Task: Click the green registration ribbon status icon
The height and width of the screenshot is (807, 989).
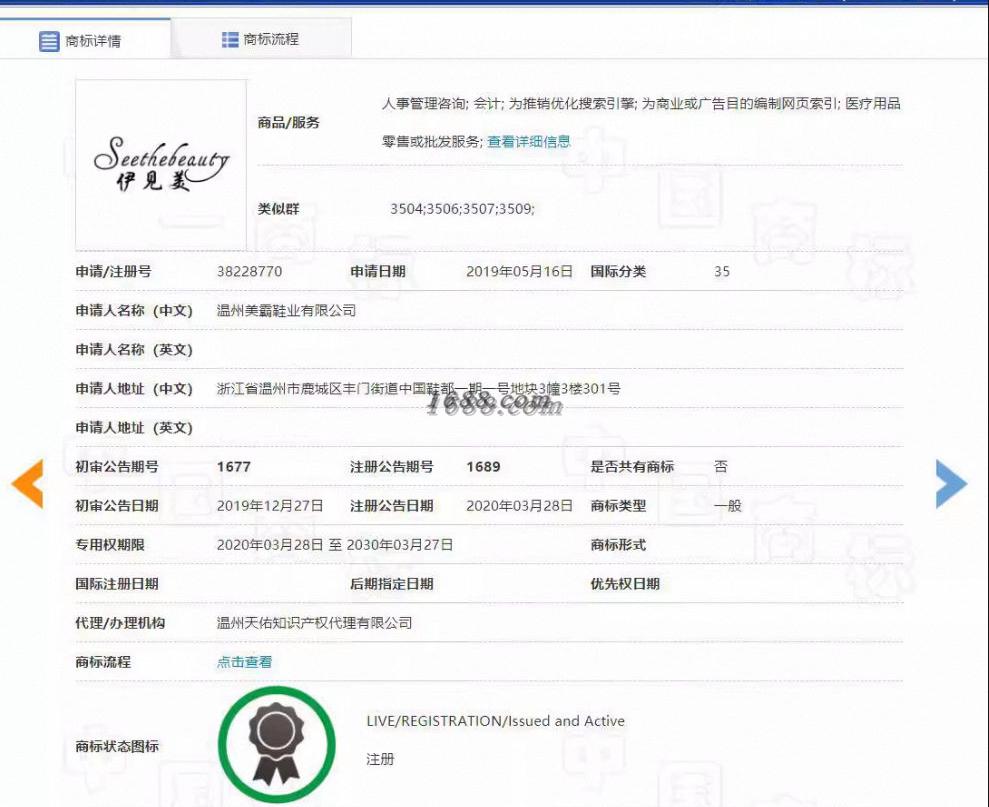Action: pyautogui.click(x=277, y=745)
